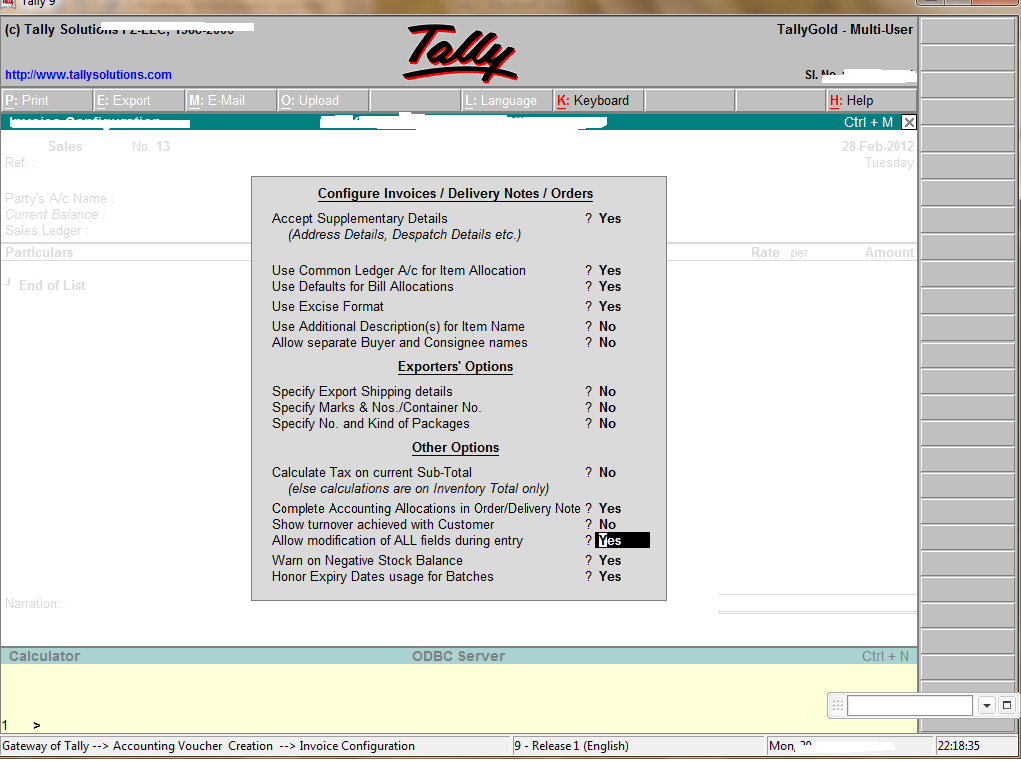
Task: Click the clock showing 22:18:35
Action: click(x=958, y=746)
